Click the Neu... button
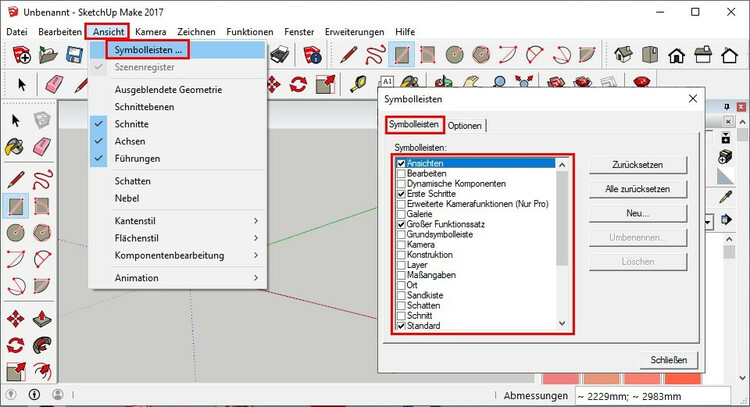The image size is (750, 407). click(x=638, y=213)
